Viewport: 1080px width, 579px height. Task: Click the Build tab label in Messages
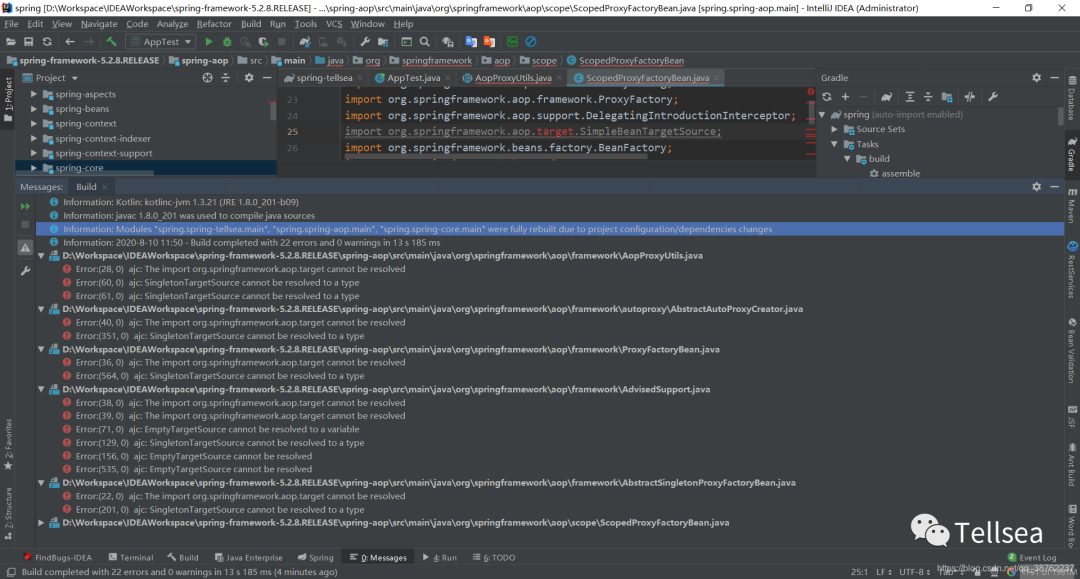coord(86,187)
